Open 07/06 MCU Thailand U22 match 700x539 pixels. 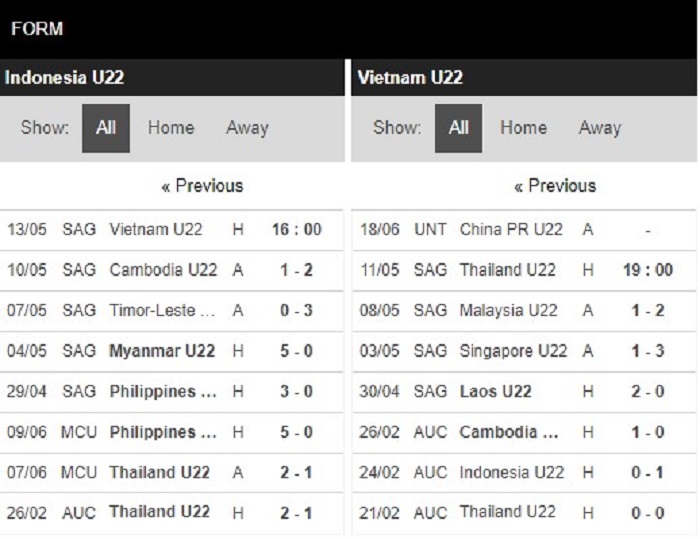171,472
